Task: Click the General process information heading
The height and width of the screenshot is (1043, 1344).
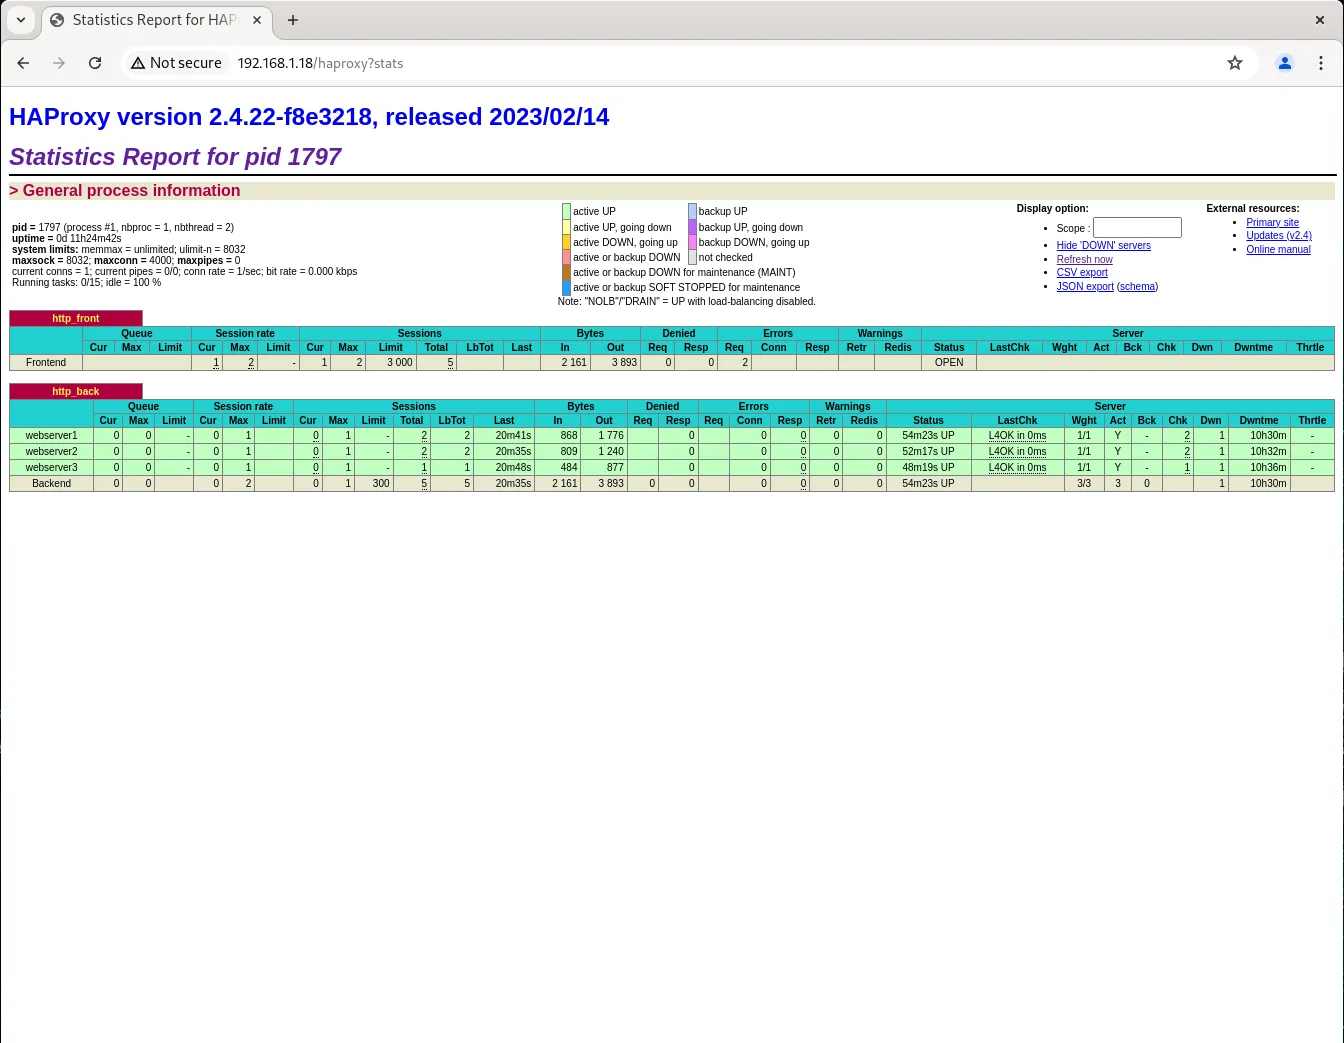Action: point(125,191)
